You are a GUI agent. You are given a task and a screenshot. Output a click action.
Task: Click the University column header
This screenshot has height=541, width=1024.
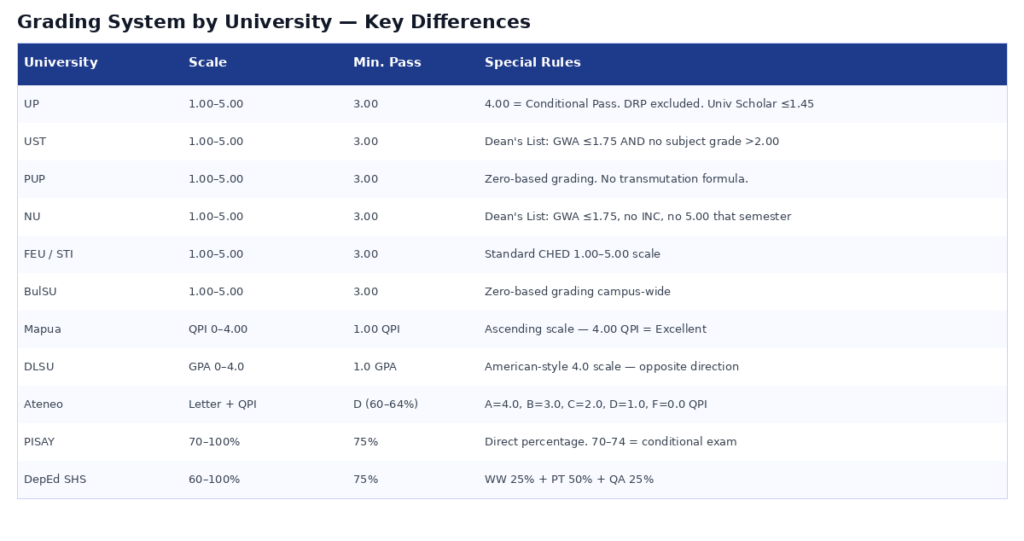tap(61, 62)
